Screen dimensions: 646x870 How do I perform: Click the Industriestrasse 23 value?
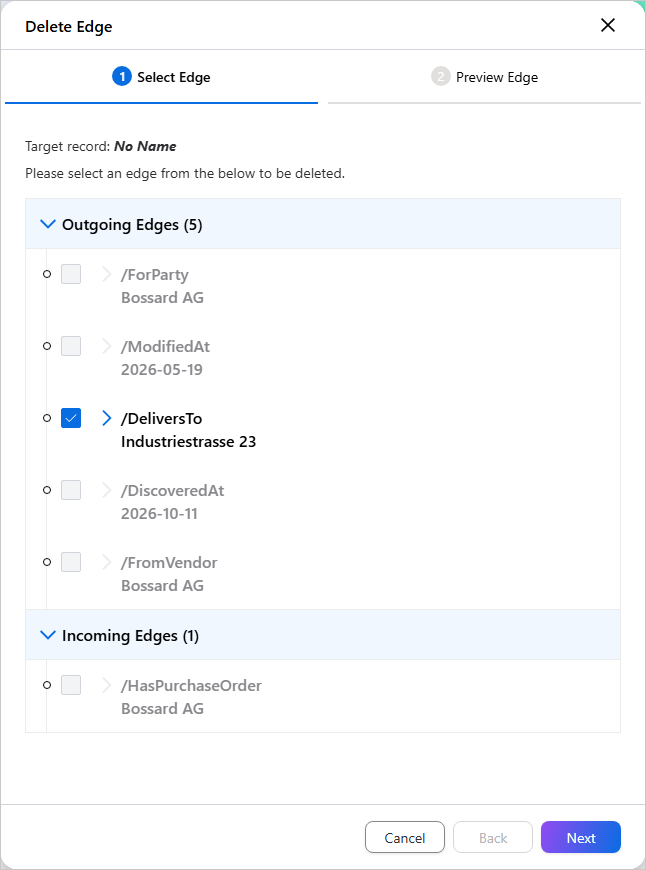coord(189,442)
